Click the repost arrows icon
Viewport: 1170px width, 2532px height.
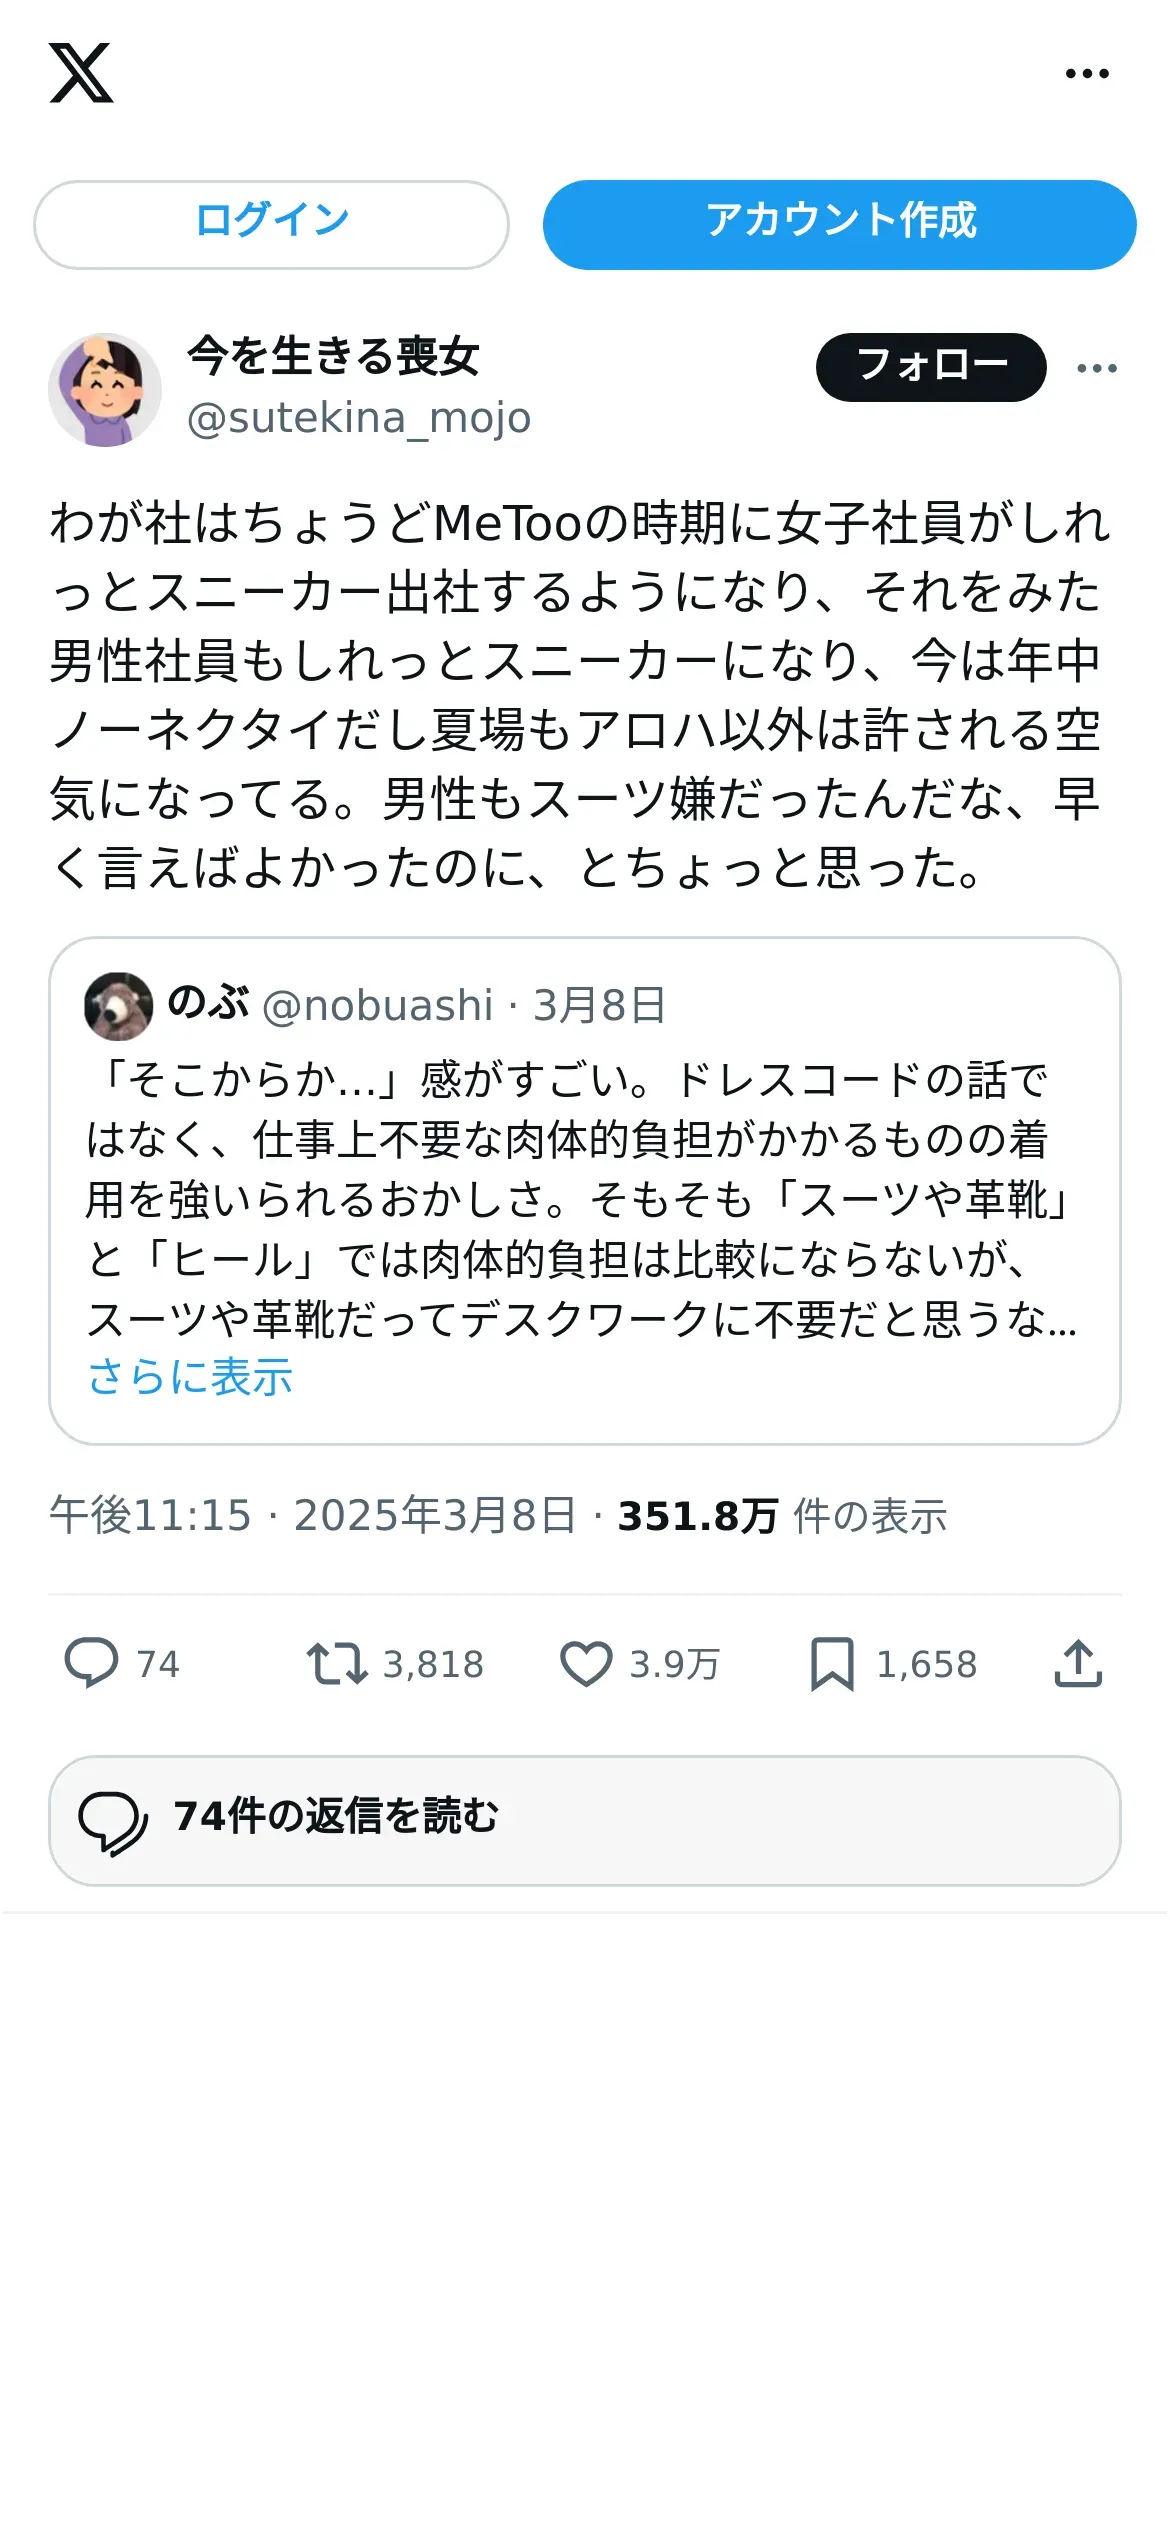337,1663
